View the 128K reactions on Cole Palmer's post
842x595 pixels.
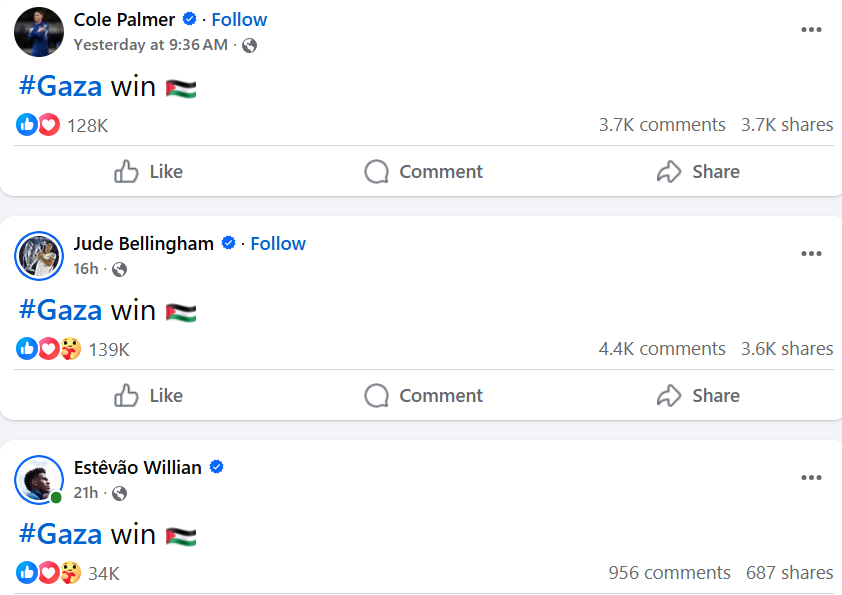tap(87, 125)
